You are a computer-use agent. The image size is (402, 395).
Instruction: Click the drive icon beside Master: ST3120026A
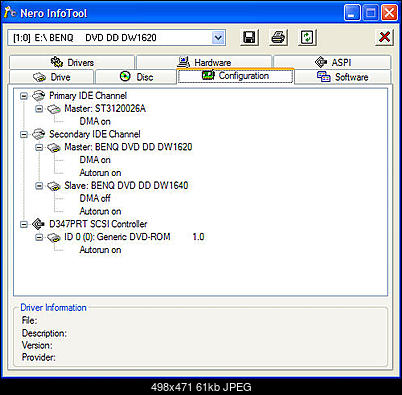coord(54,109)
